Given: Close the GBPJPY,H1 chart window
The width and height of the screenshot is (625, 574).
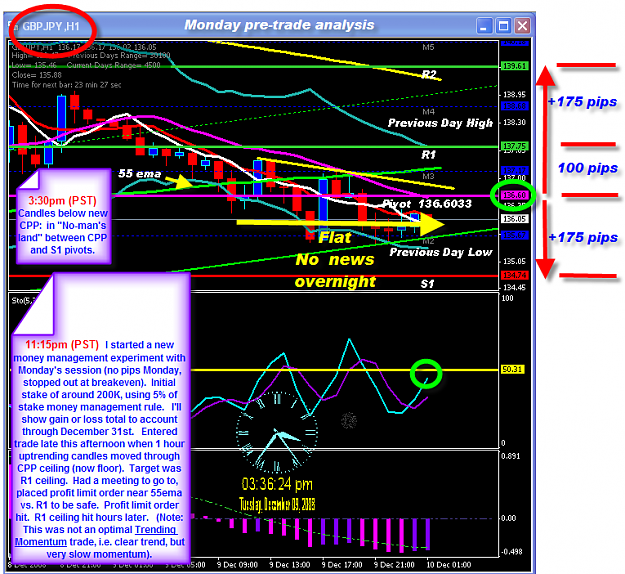Looking at the screenshot, I should click(522, 26).
